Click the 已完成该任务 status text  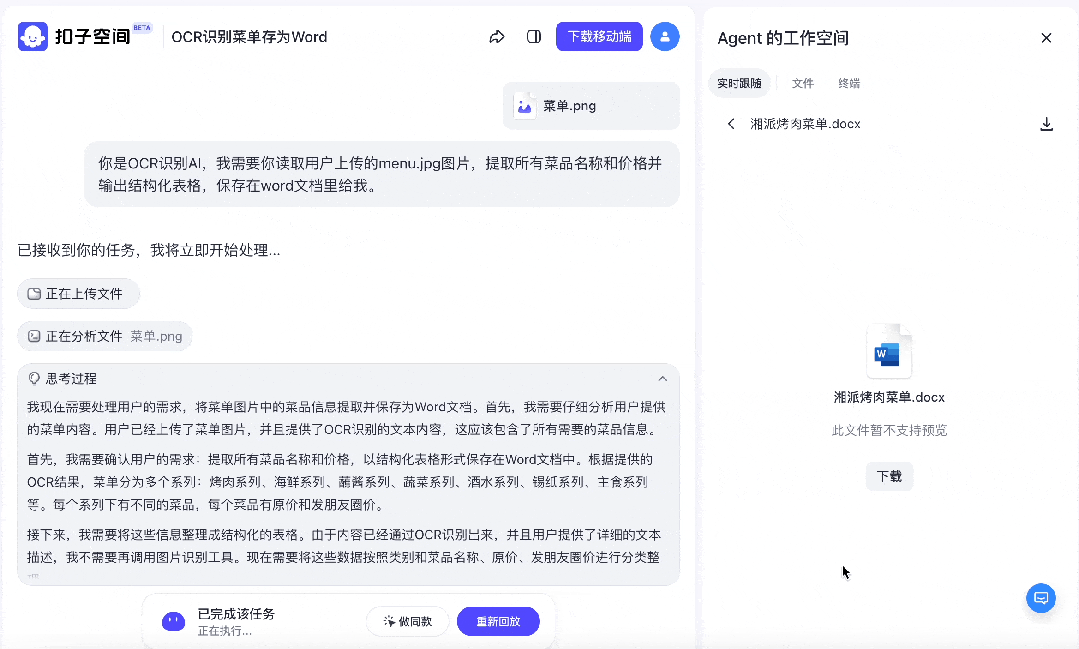pos(236,613)
